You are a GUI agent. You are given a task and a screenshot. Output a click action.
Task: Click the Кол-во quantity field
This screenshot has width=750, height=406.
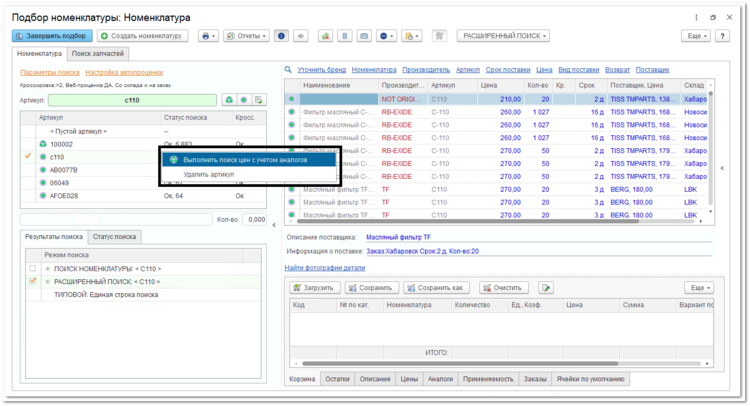(x=254, y=219)
